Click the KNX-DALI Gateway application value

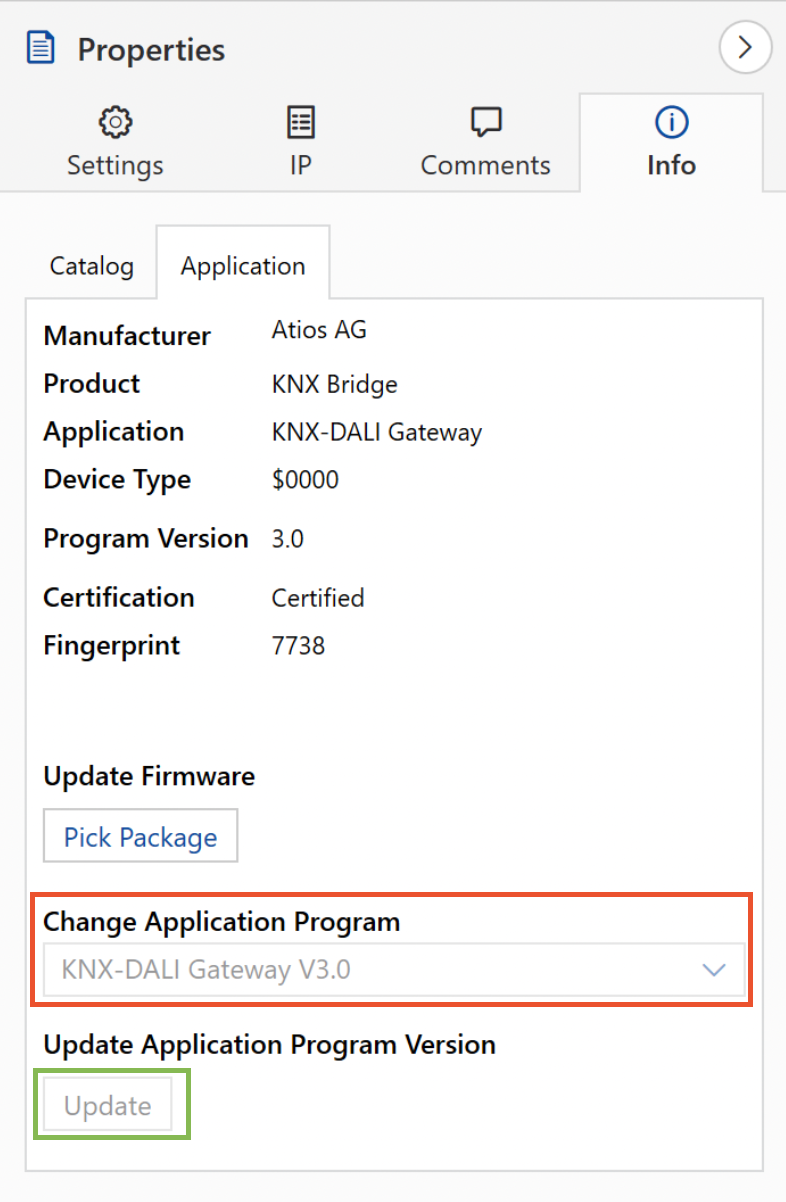pyautogui.click(x=377, y=432)
